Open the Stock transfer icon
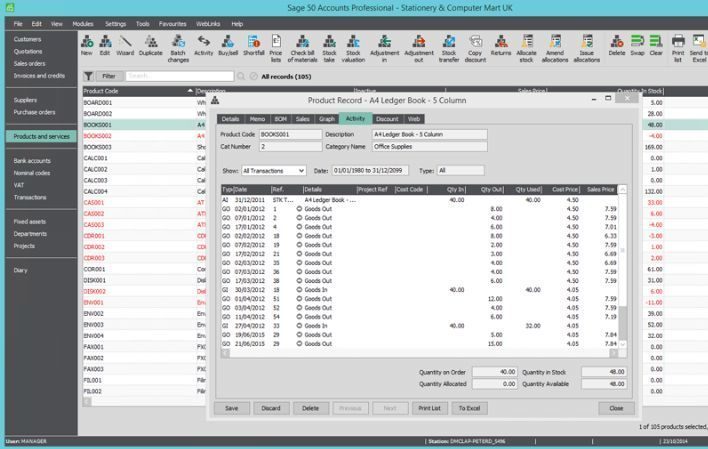Screen dimensions: 708x449 (x=449, y=49)
